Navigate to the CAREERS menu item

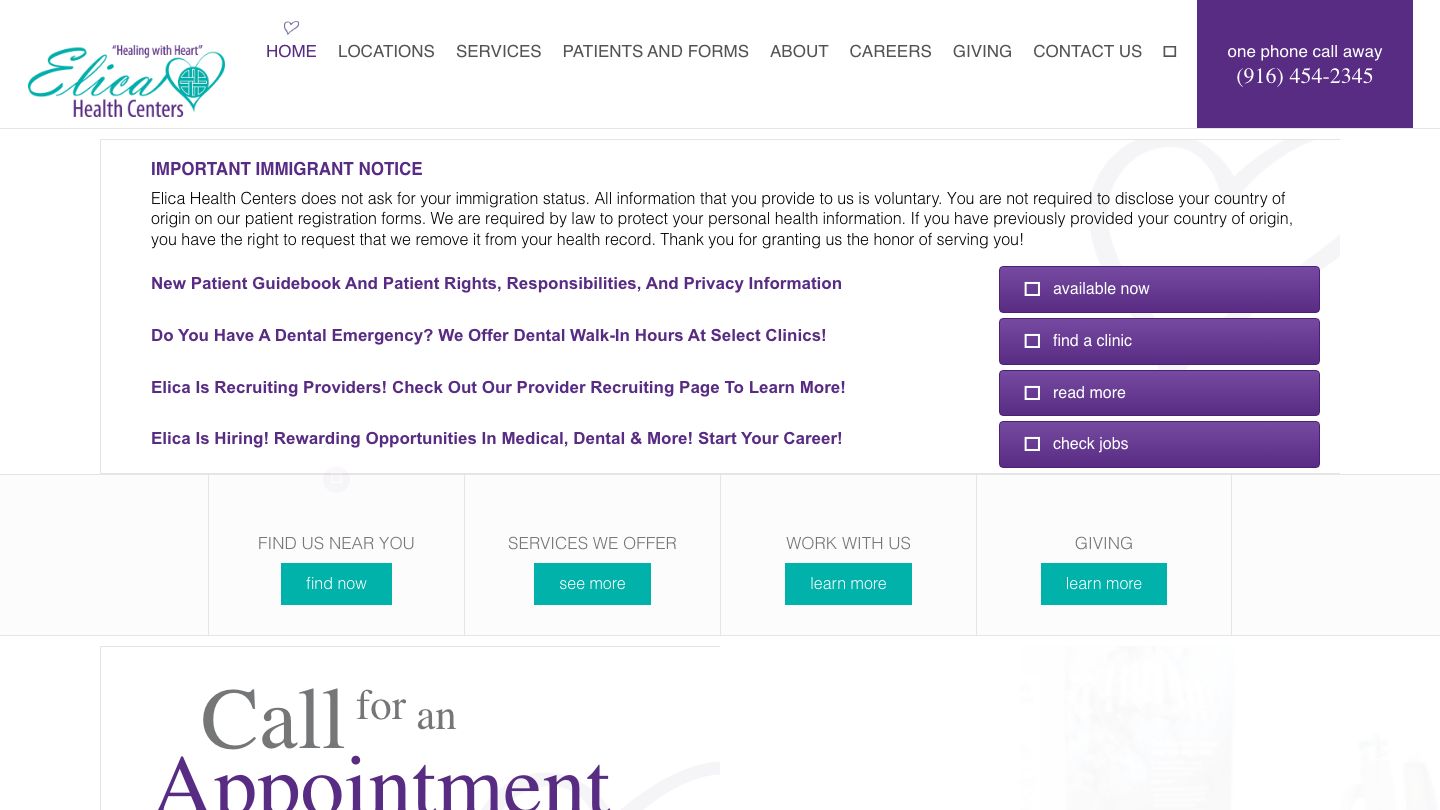point(890,51)
